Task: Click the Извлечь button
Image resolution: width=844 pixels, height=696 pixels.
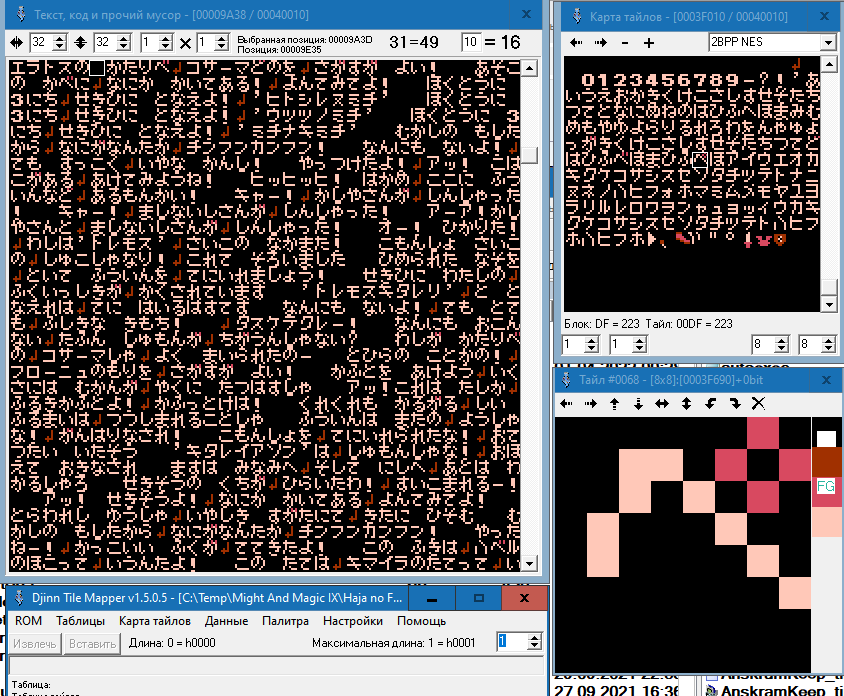Action: tap(34, 644)
